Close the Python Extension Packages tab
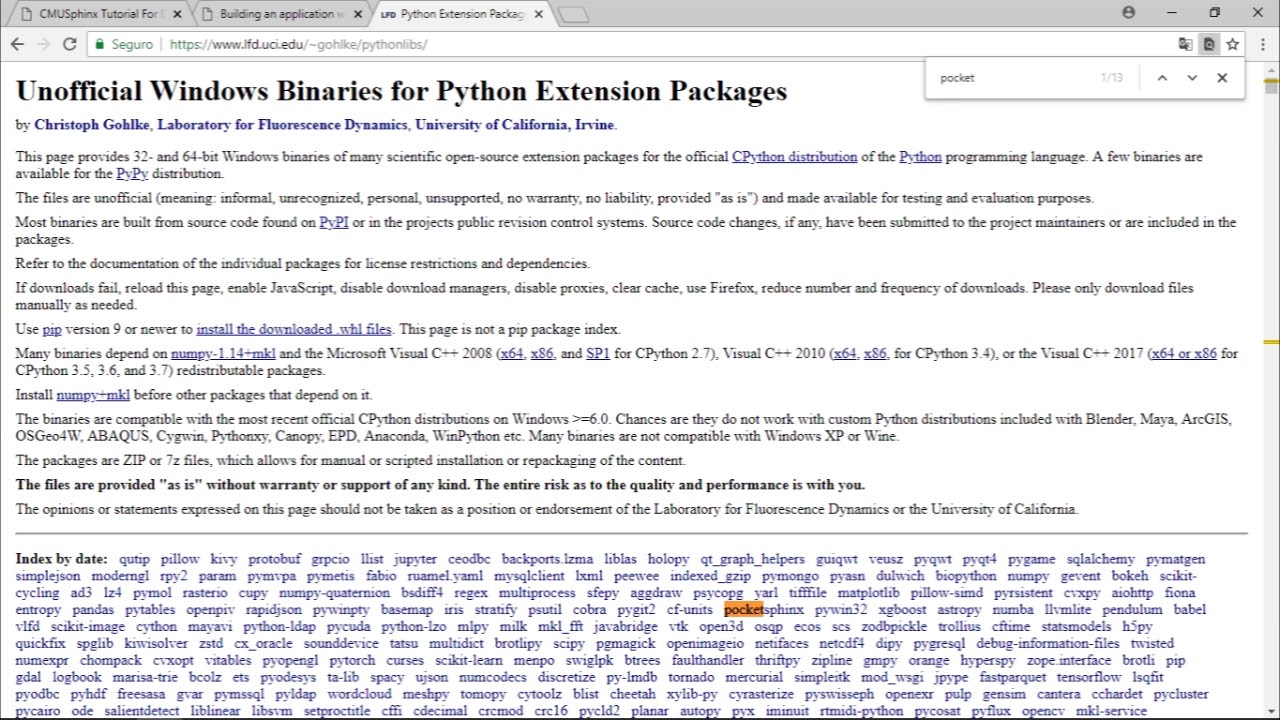 (539, 14)
